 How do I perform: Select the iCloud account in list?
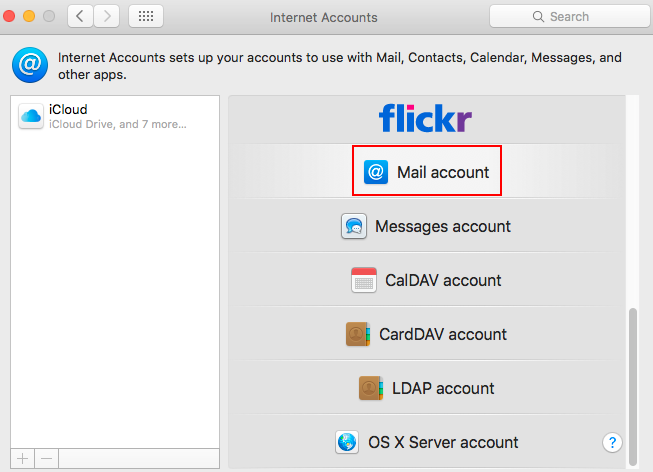(x=115, y=116)
